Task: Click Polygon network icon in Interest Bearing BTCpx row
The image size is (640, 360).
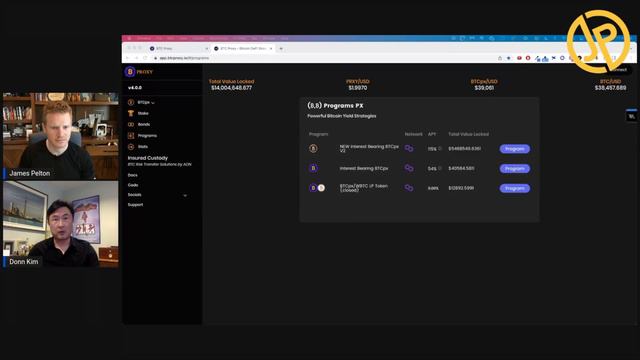Action: click(409, 168)
